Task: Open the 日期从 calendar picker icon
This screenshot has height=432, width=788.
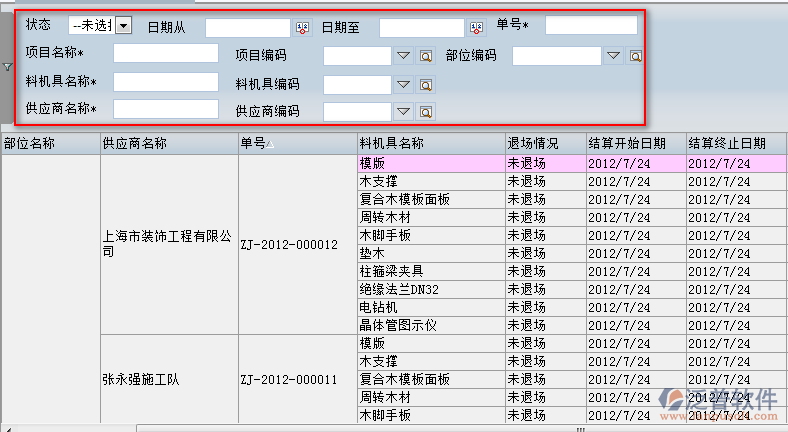Action: [x=302, y=28]
